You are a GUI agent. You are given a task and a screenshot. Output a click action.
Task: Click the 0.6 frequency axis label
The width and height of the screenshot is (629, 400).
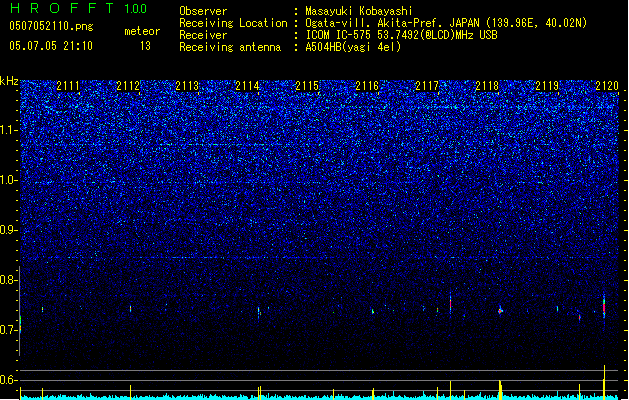pos(8,380)
